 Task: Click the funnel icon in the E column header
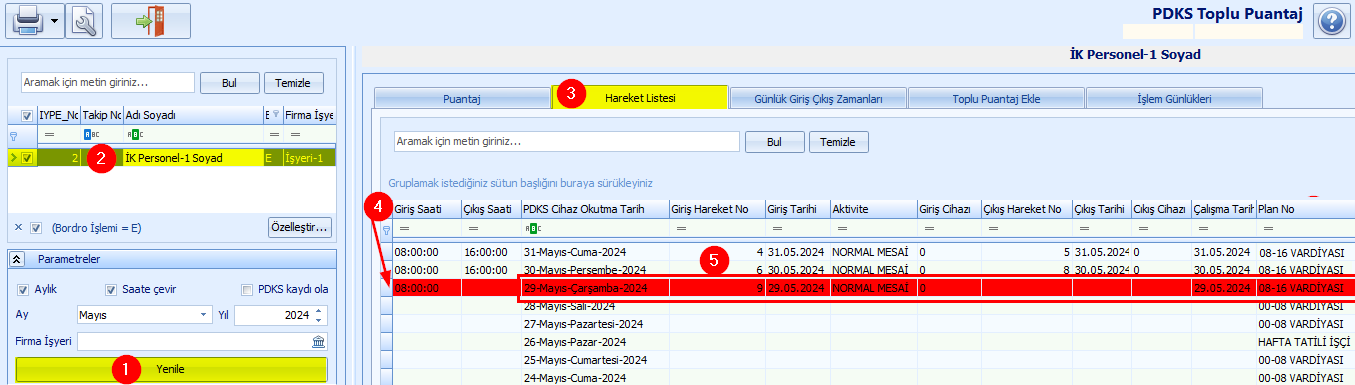click(x=277, y=115)
